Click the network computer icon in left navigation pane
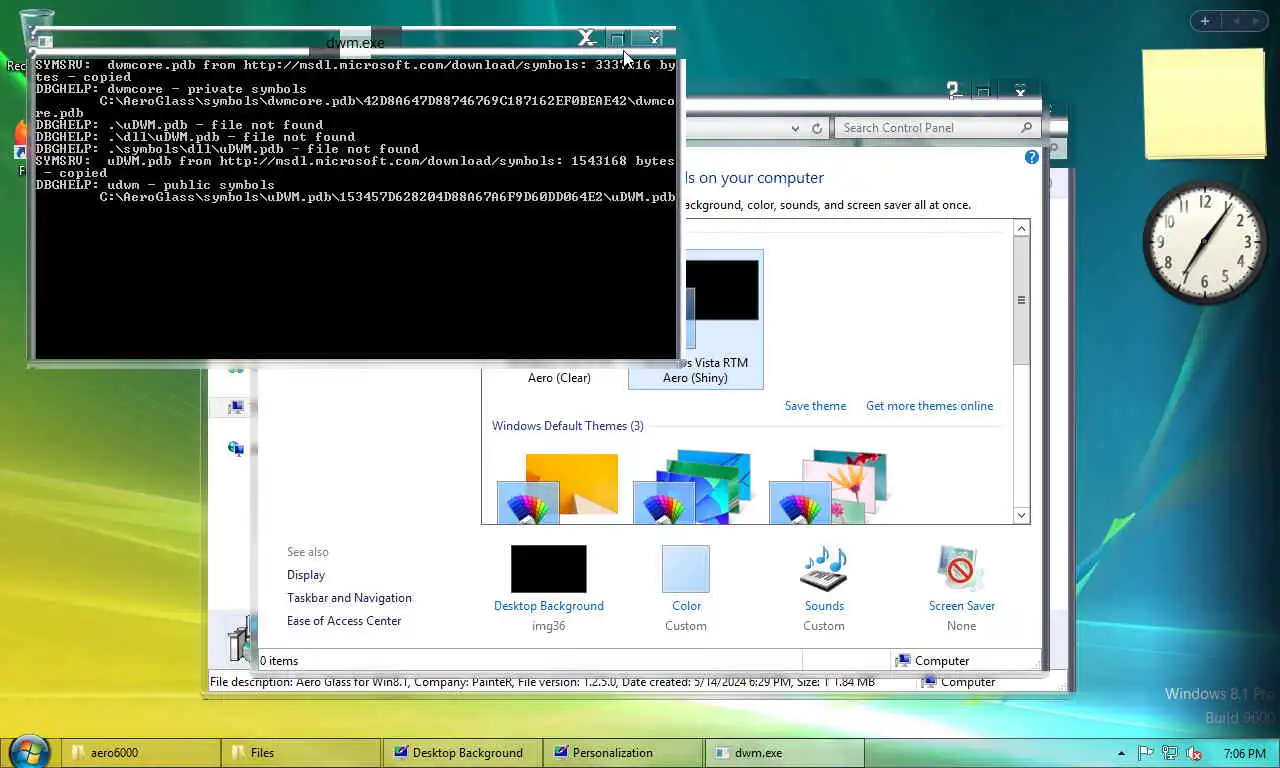 [236, 407]
